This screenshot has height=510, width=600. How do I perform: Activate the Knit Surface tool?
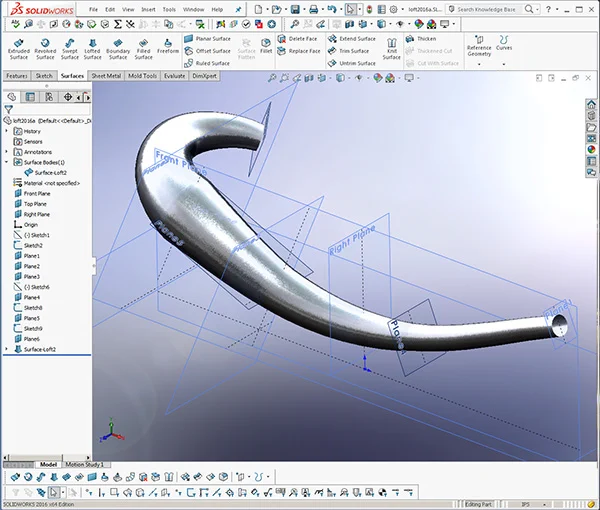[x=391, y=49]
